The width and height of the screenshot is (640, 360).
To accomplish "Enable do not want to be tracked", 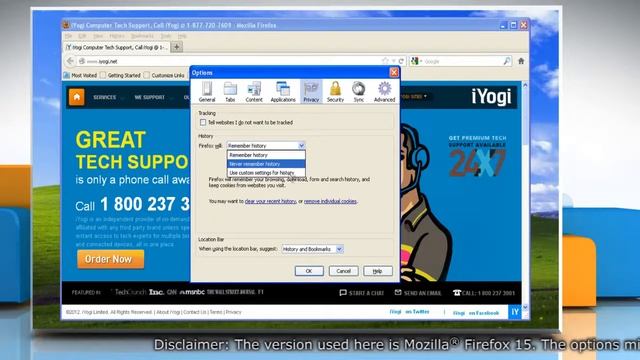I will click(203, 122).
